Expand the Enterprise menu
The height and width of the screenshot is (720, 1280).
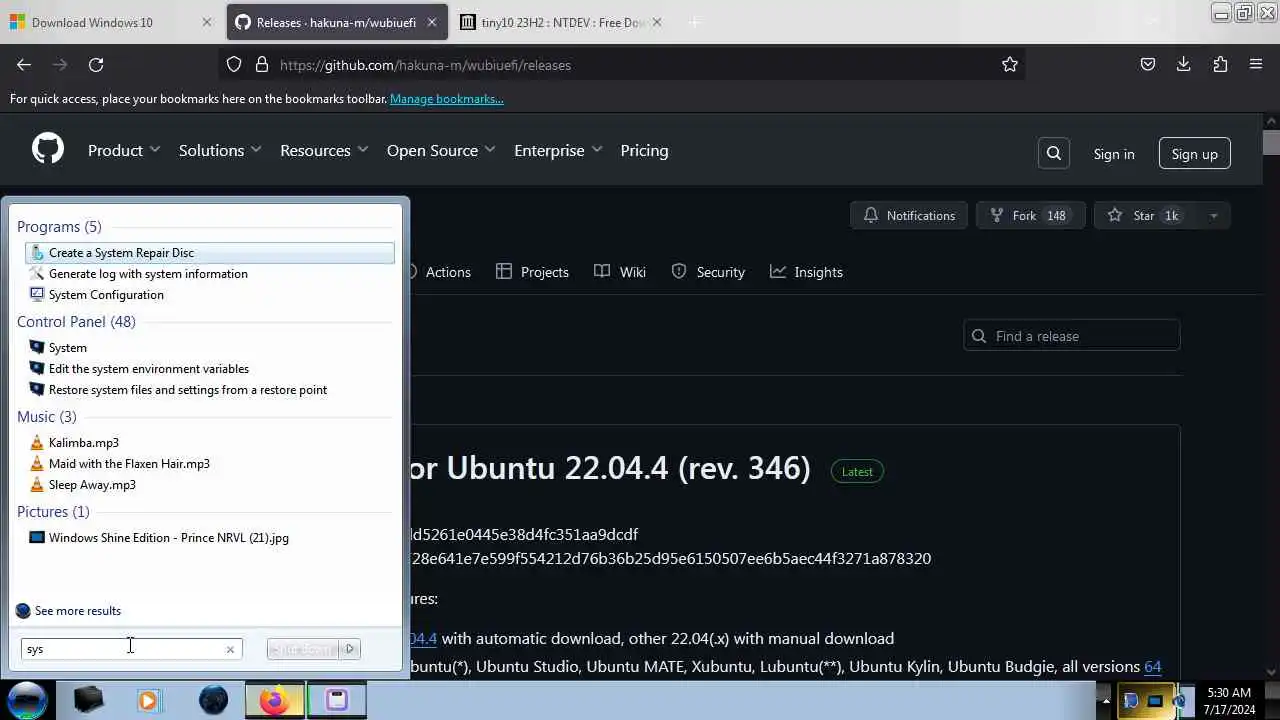[558, 151]
